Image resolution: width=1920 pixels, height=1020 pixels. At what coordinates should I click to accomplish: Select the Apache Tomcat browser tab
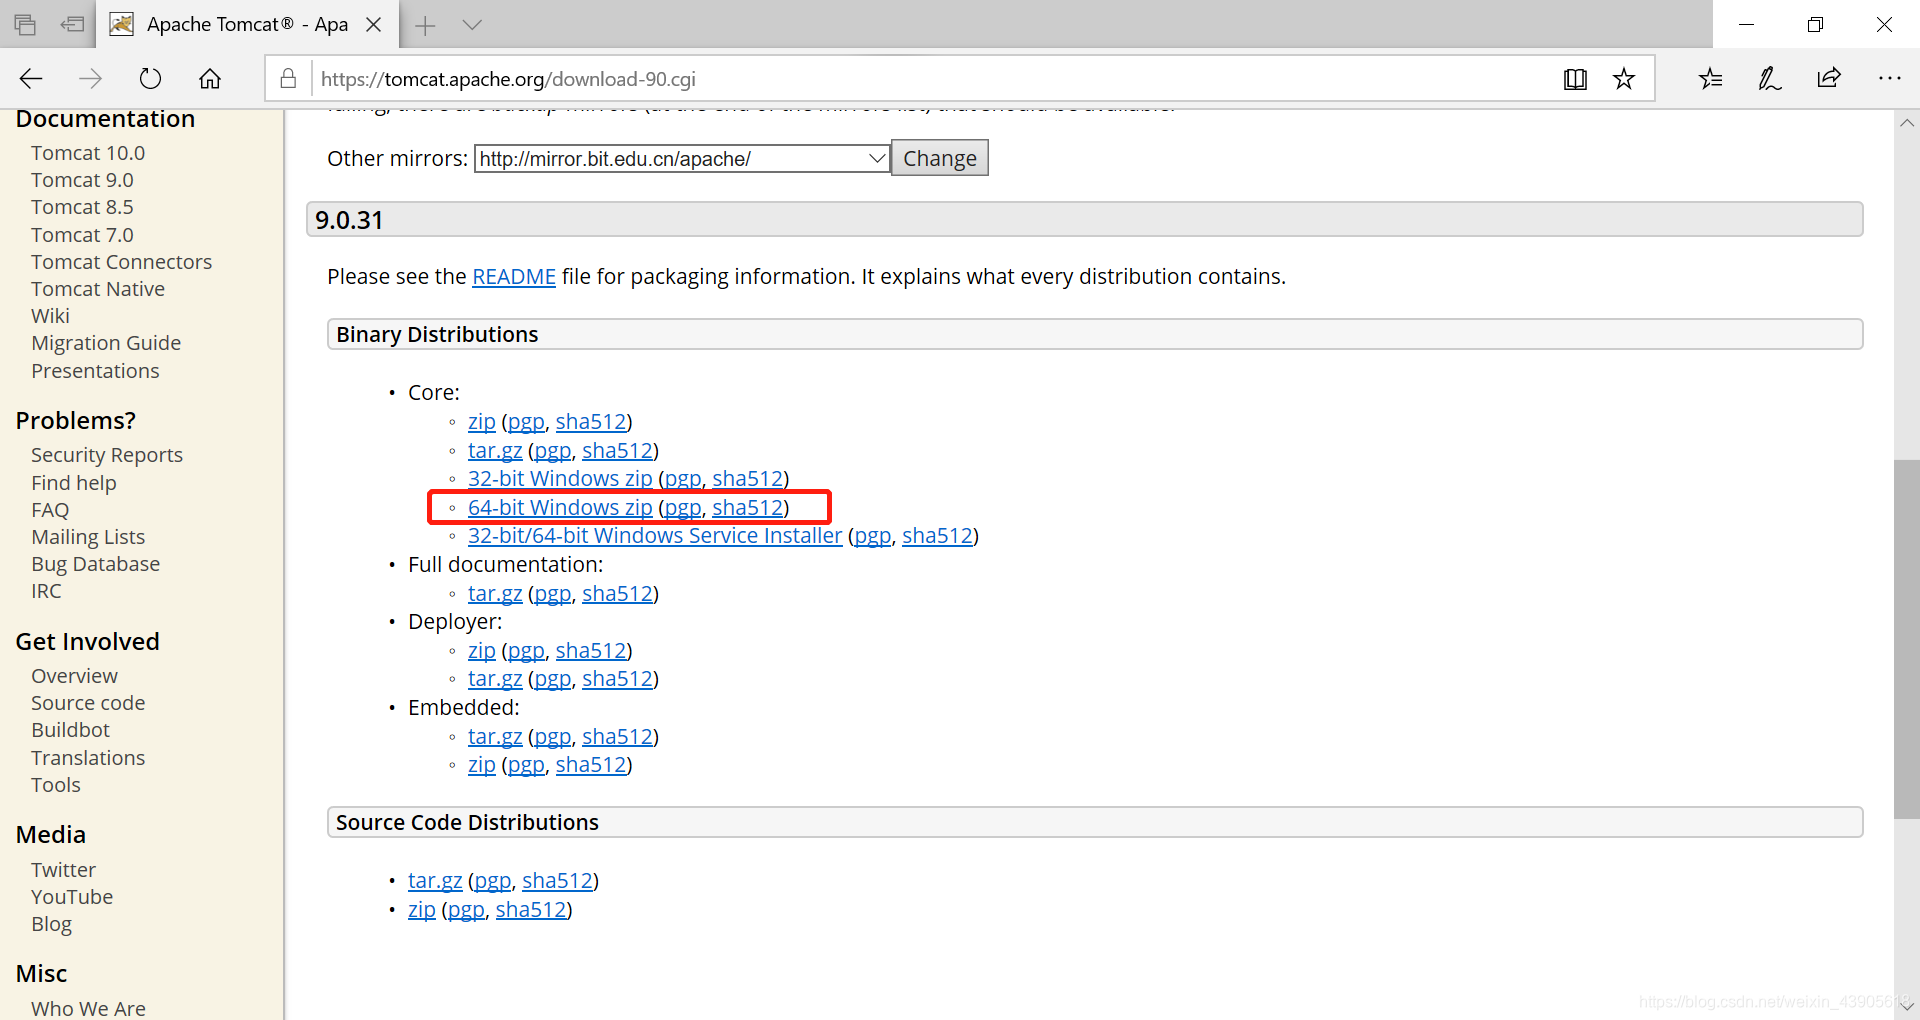247,25
